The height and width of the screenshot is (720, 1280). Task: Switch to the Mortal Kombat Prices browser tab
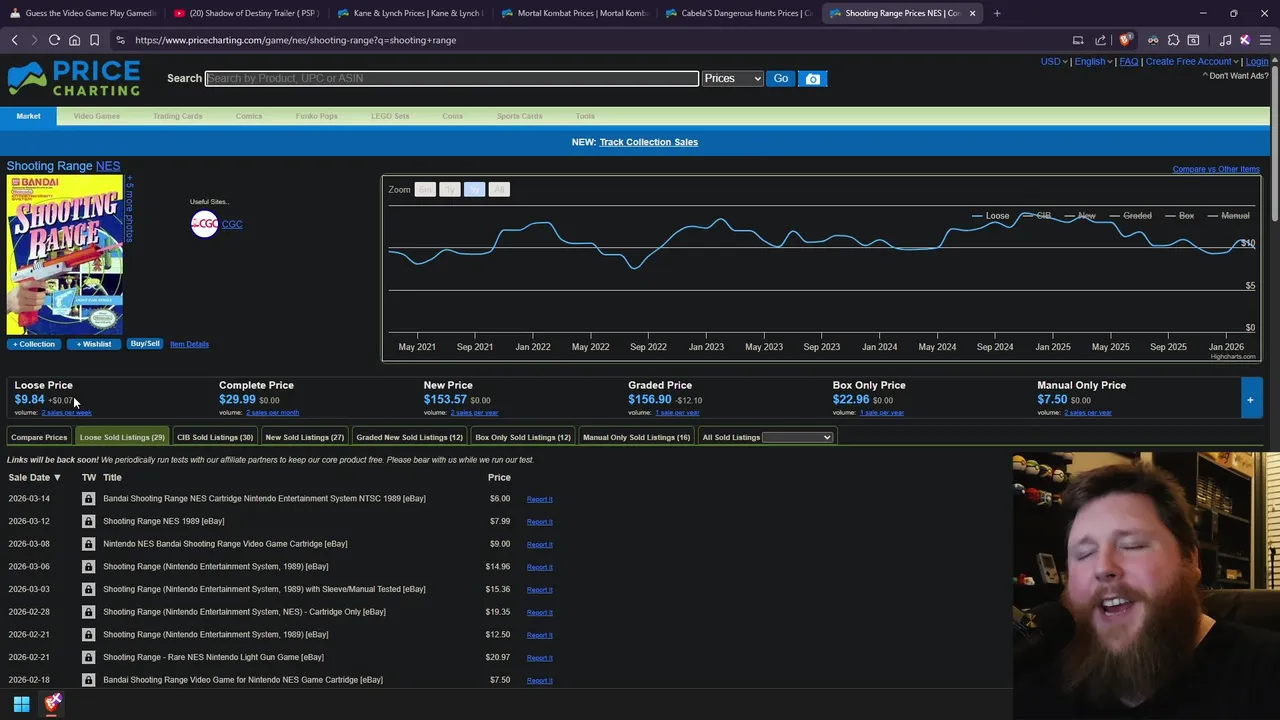click(x=573, y=13)
